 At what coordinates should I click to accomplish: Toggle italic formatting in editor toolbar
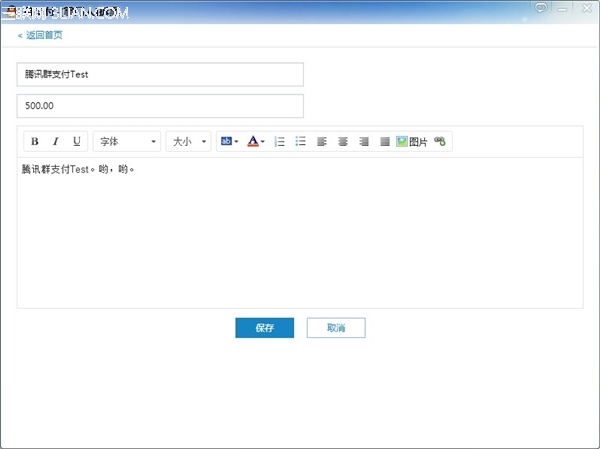click(55, 142)
